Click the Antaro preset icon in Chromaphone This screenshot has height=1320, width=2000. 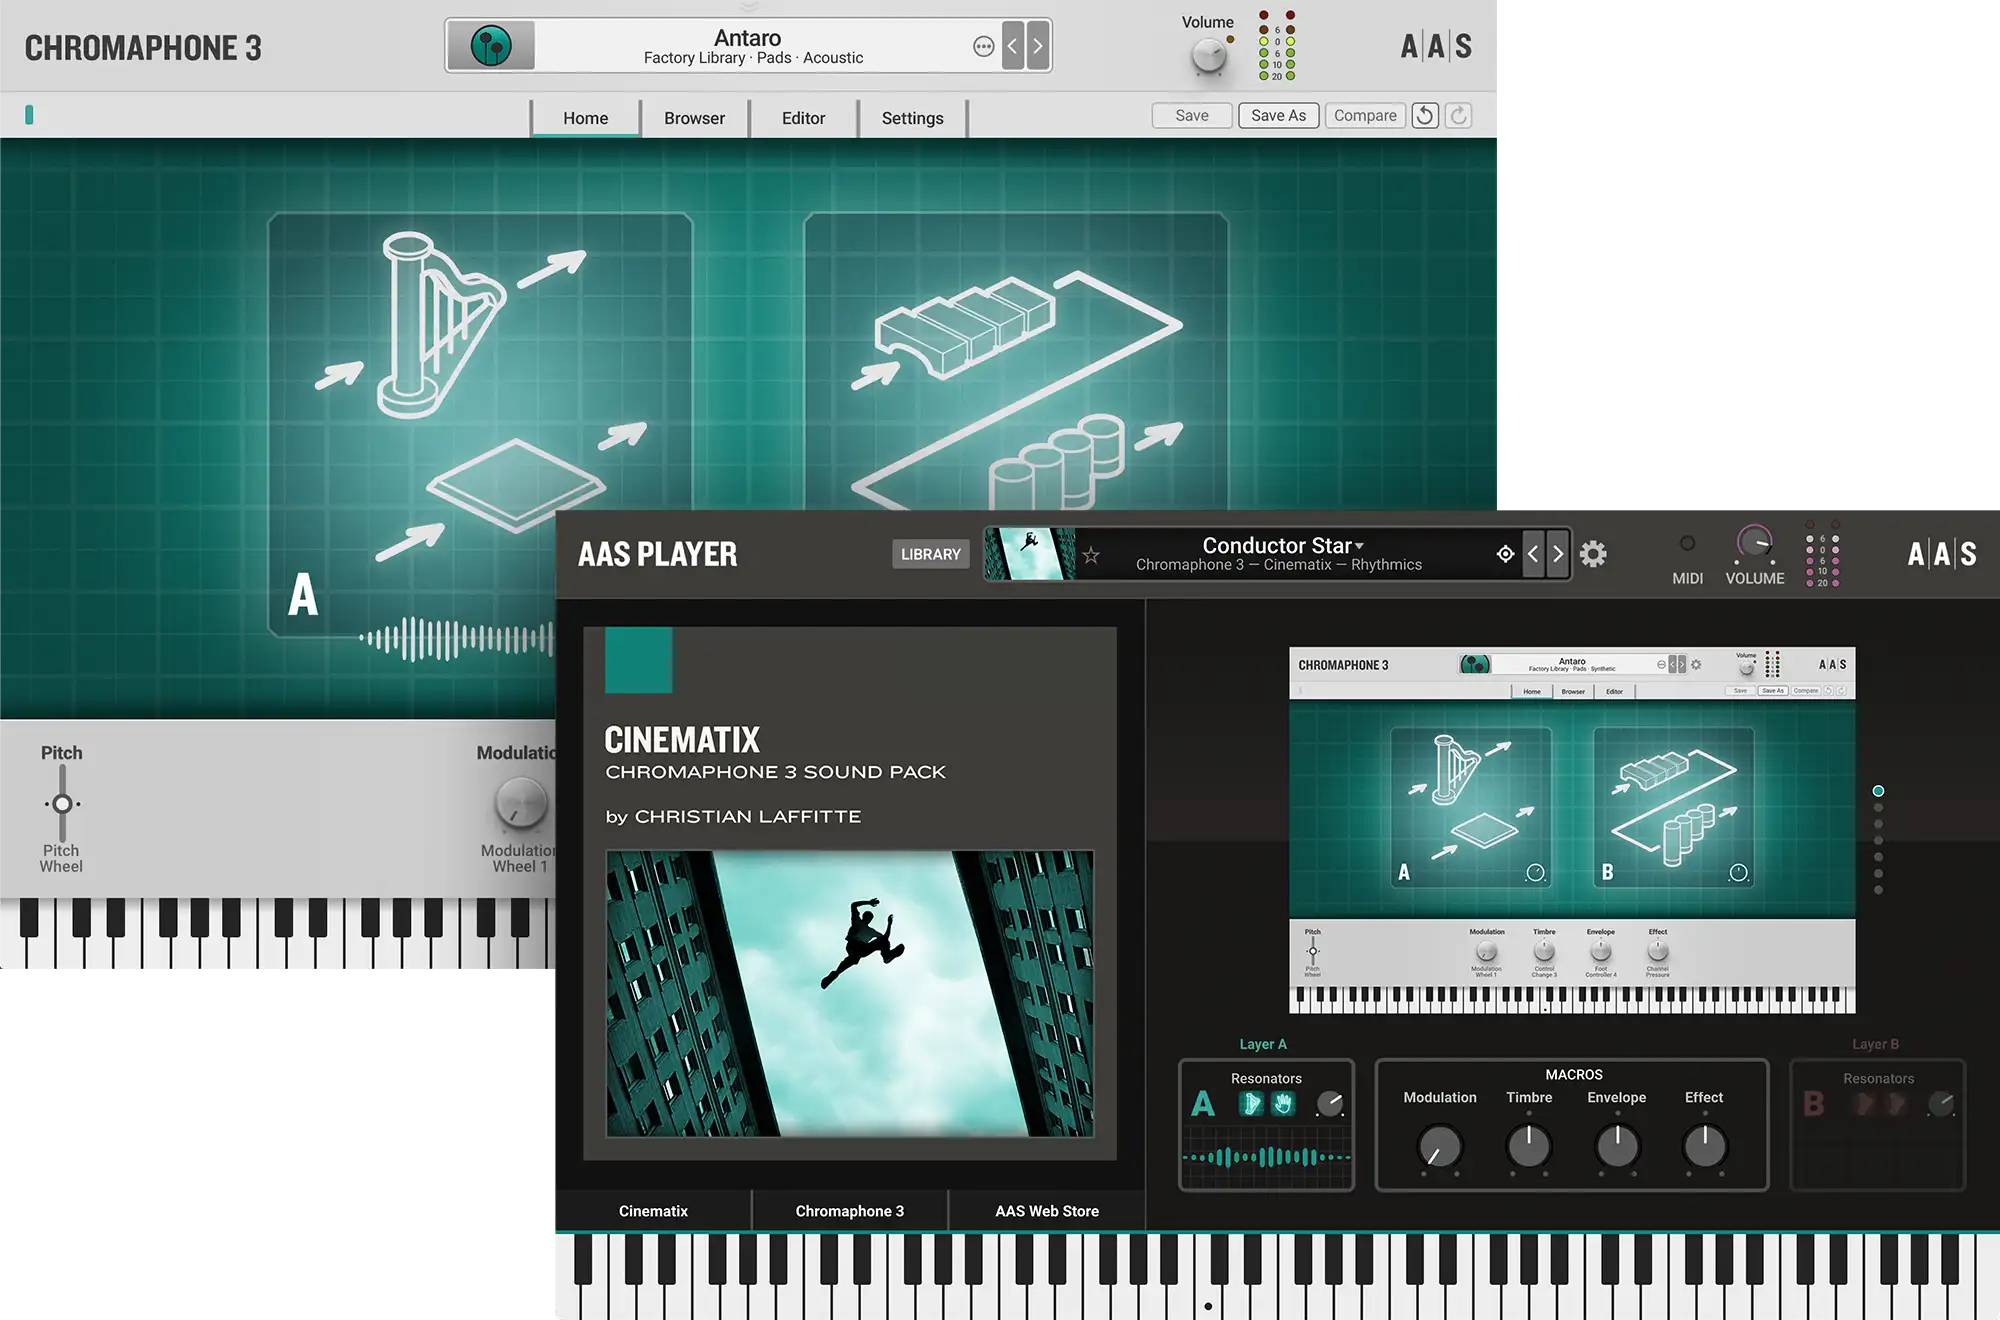click(491, 46)
